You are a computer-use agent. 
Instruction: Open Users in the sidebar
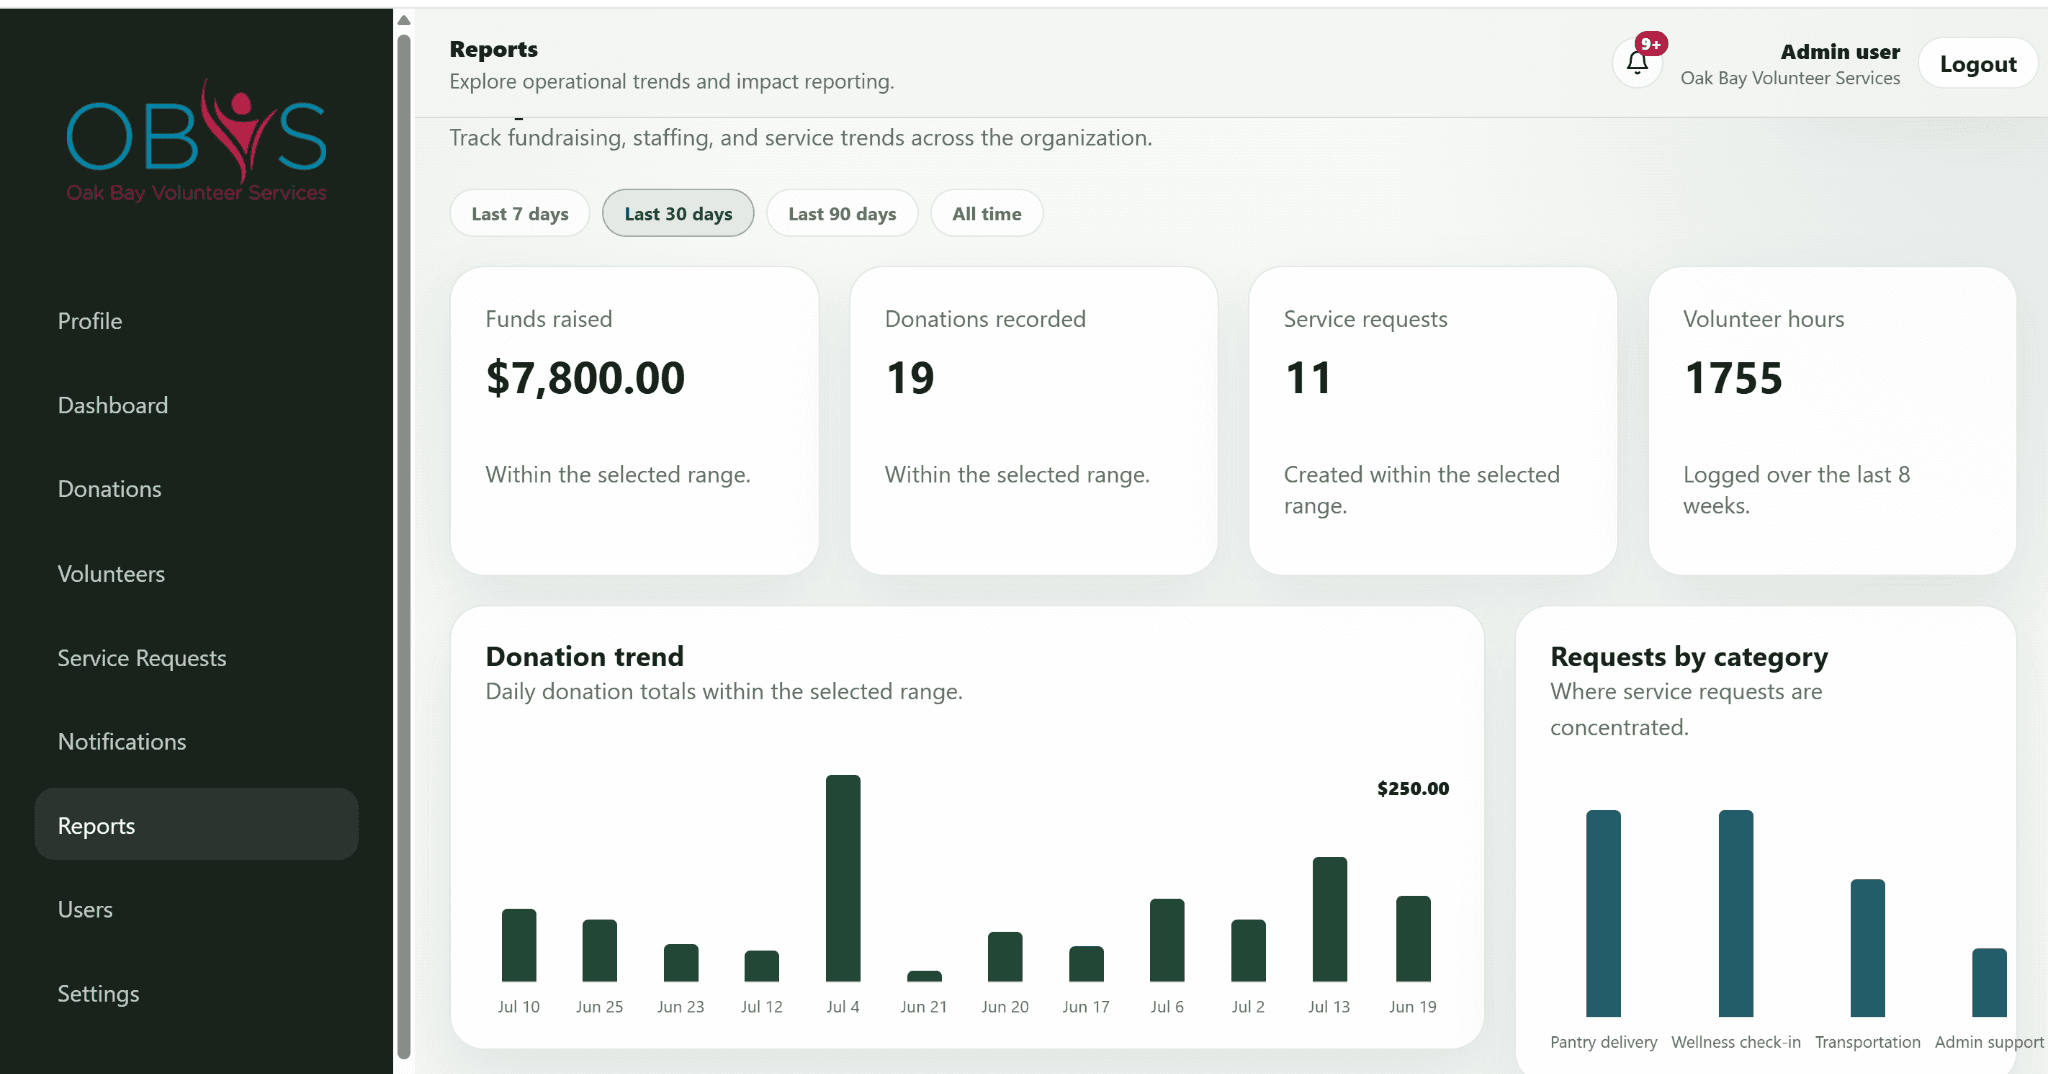(x=196, y=910)
